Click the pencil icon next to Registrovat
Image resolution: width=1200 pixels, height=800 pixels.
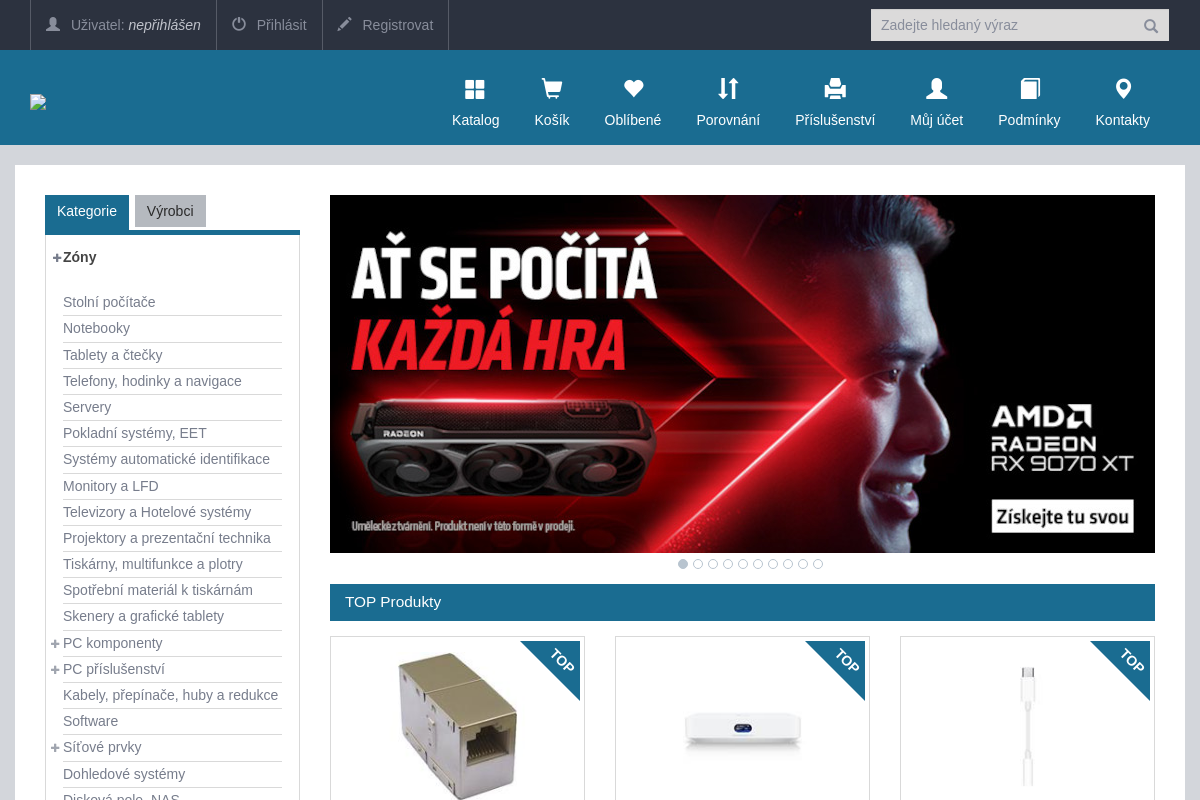(345, 24)
